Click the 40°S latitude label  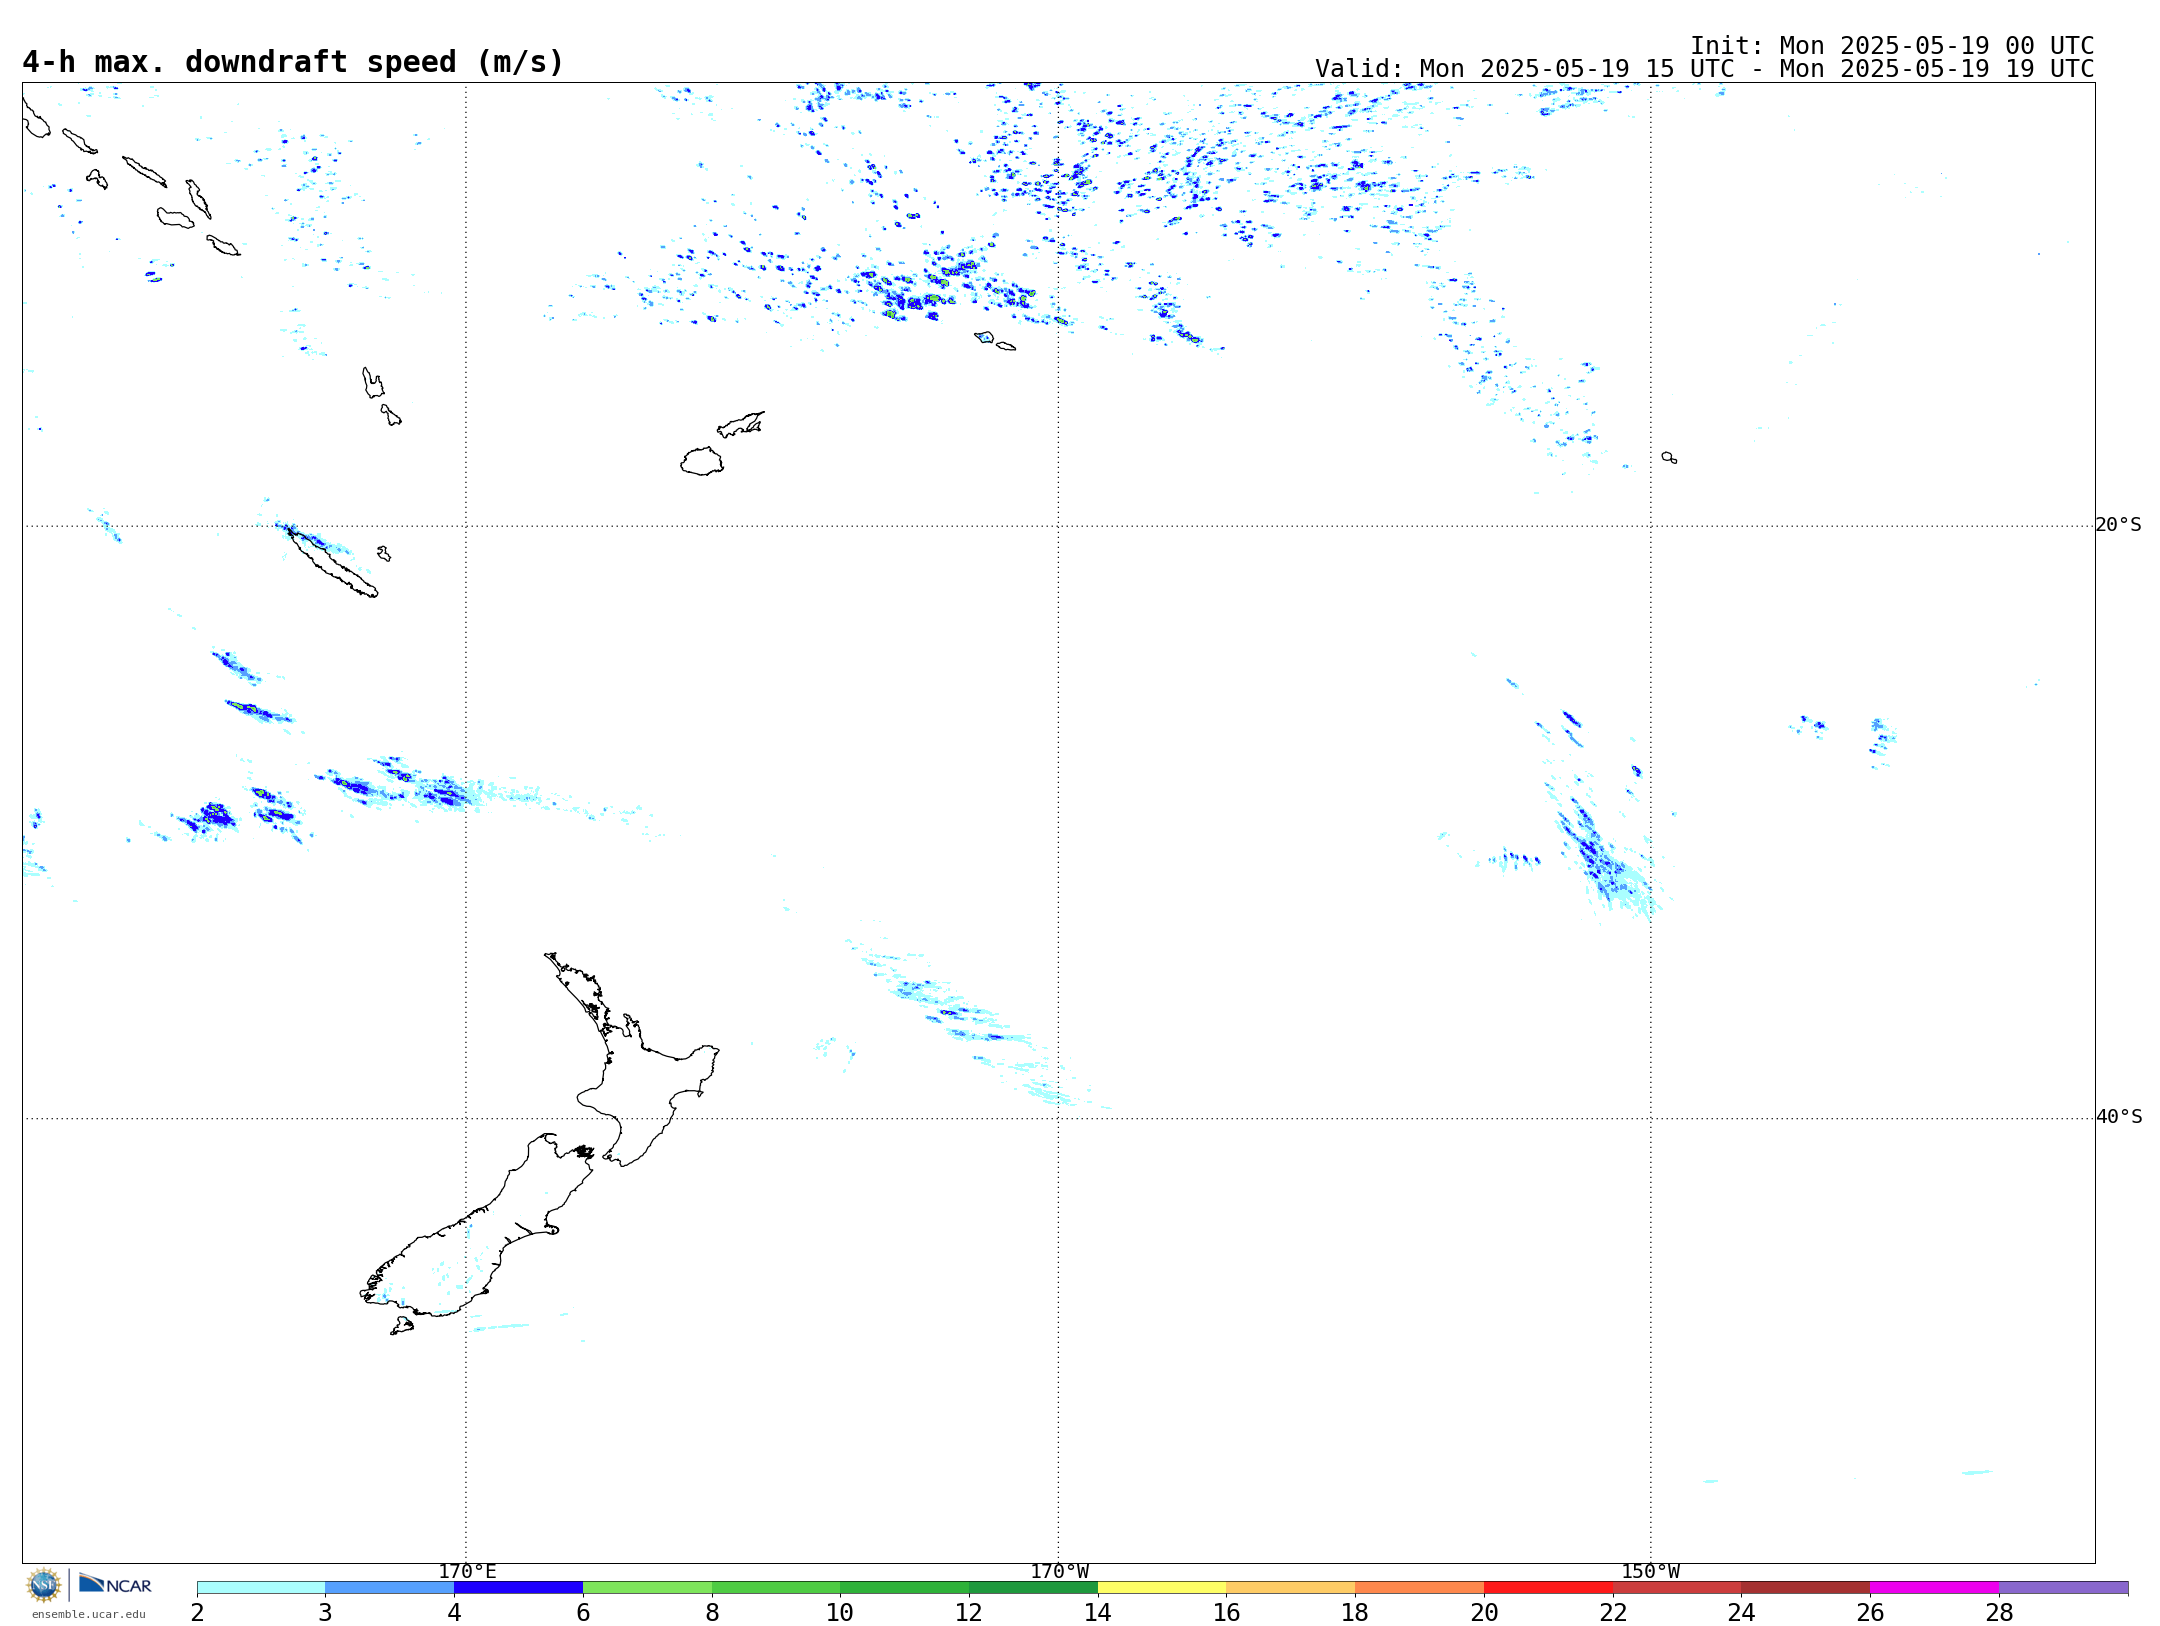pos(2118,1117)
